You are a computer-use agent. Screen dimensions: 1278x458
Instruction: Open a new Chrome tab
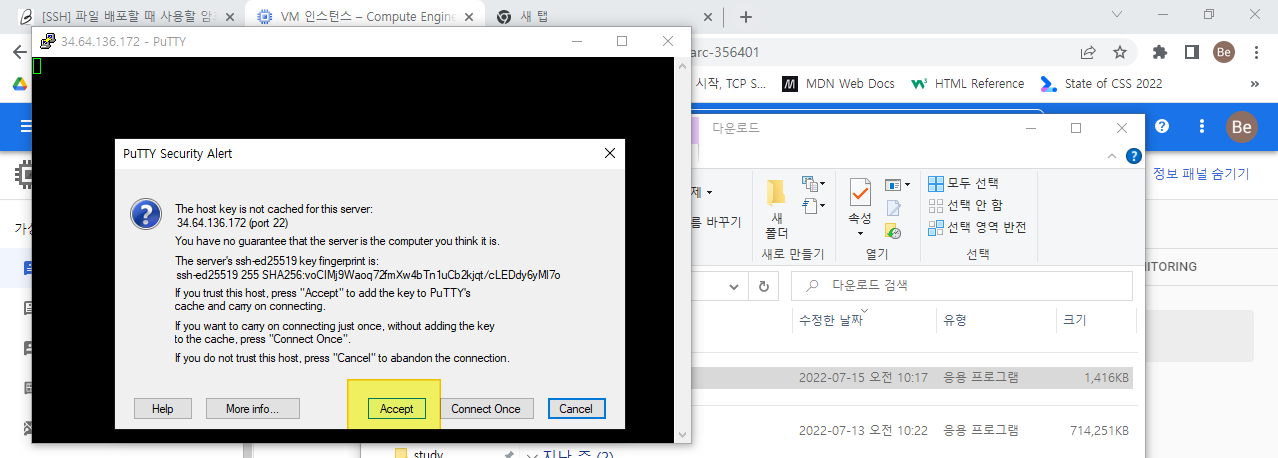click(x=746, y=16)
